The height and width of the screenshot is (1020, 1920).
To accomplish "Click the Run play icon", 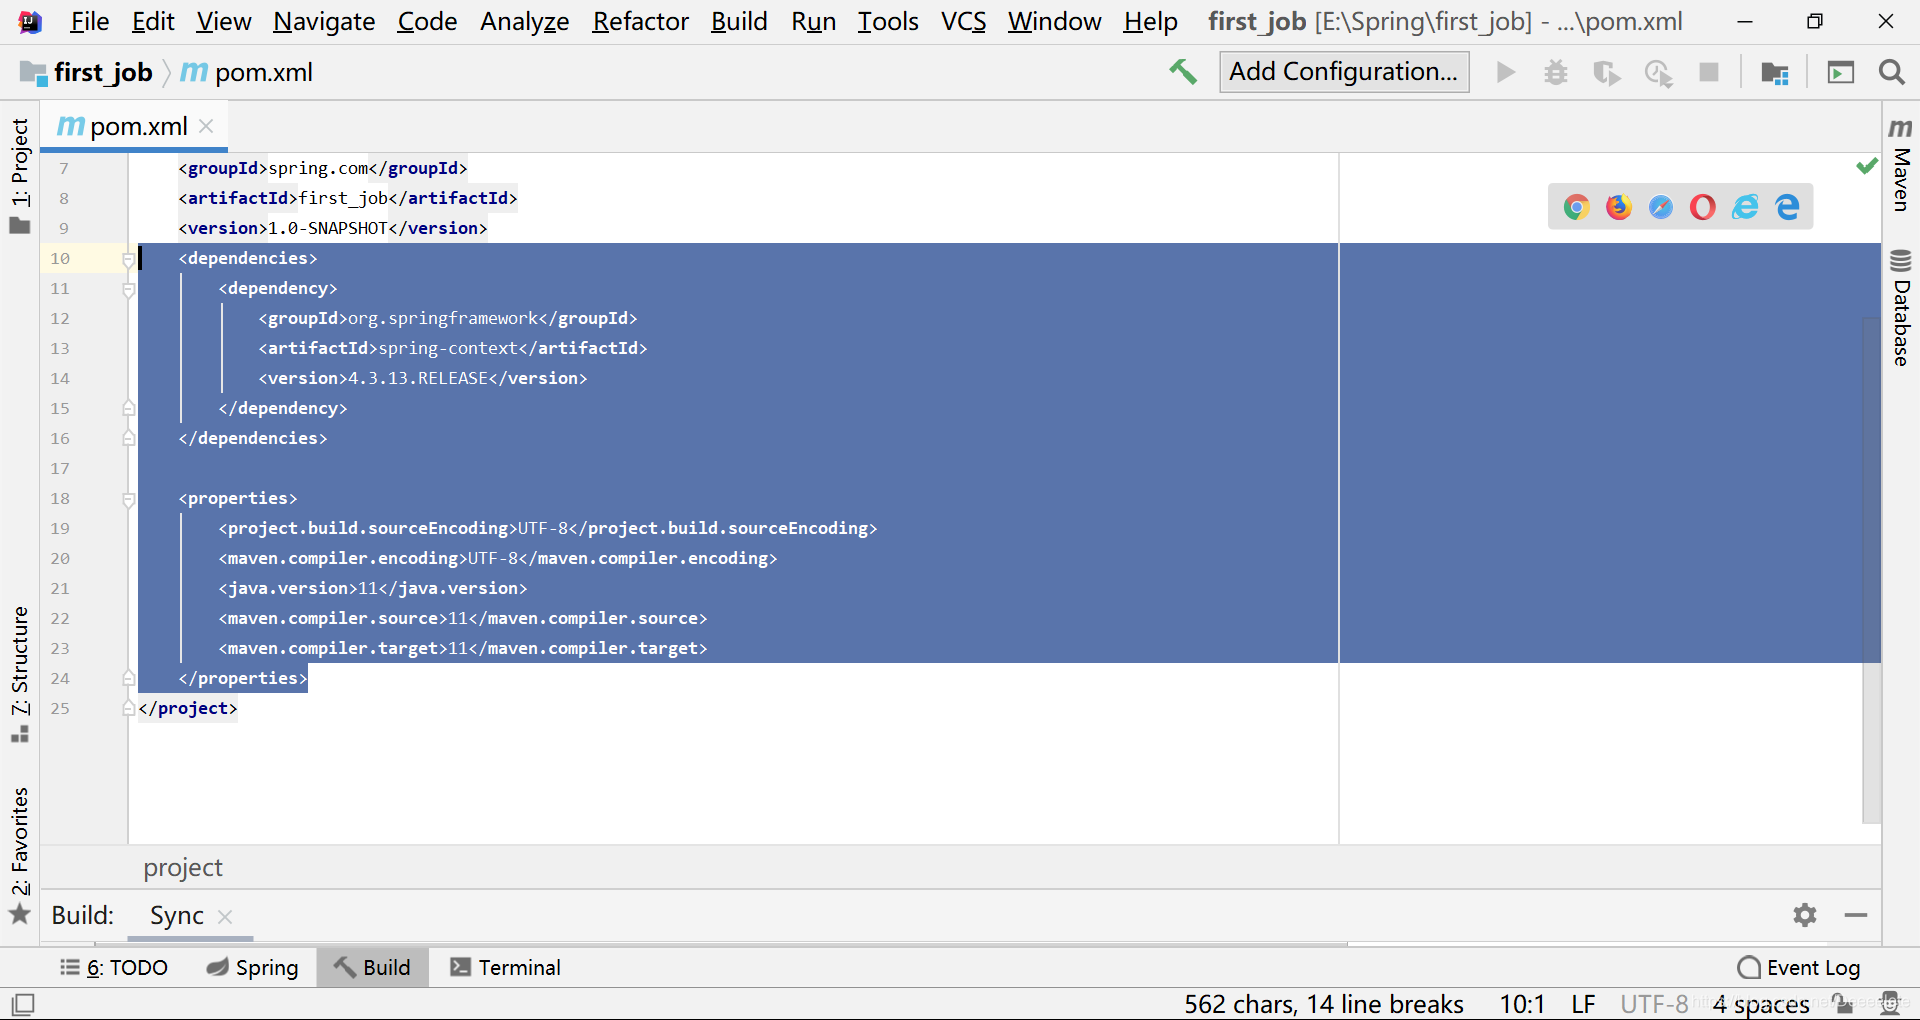I will point(1505,72).
